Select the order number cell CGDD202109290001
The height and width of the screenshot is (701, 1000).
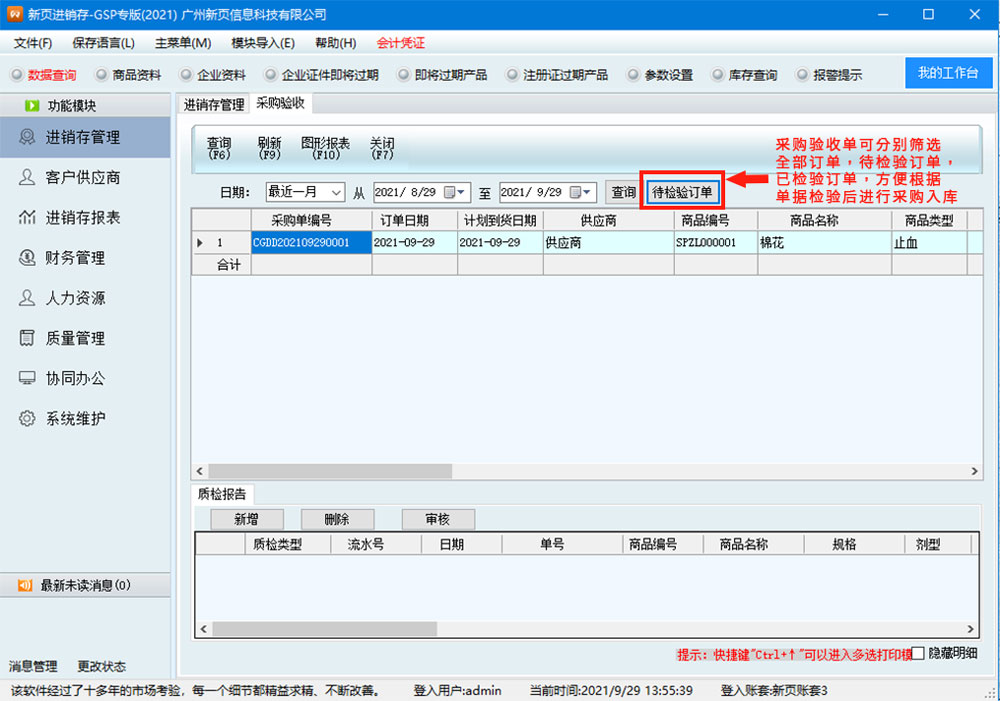pyautogui.click(x=311, y=243)
